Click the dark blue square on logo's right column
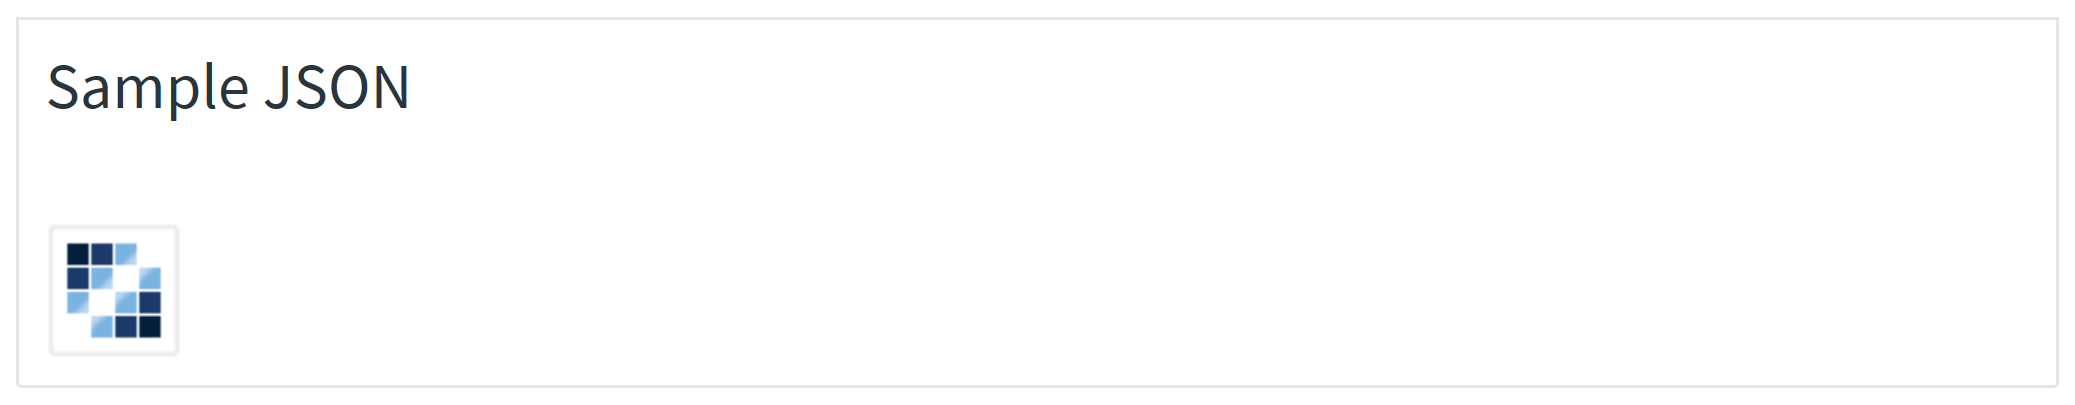2075x405 pixels. tap(150, 302)
